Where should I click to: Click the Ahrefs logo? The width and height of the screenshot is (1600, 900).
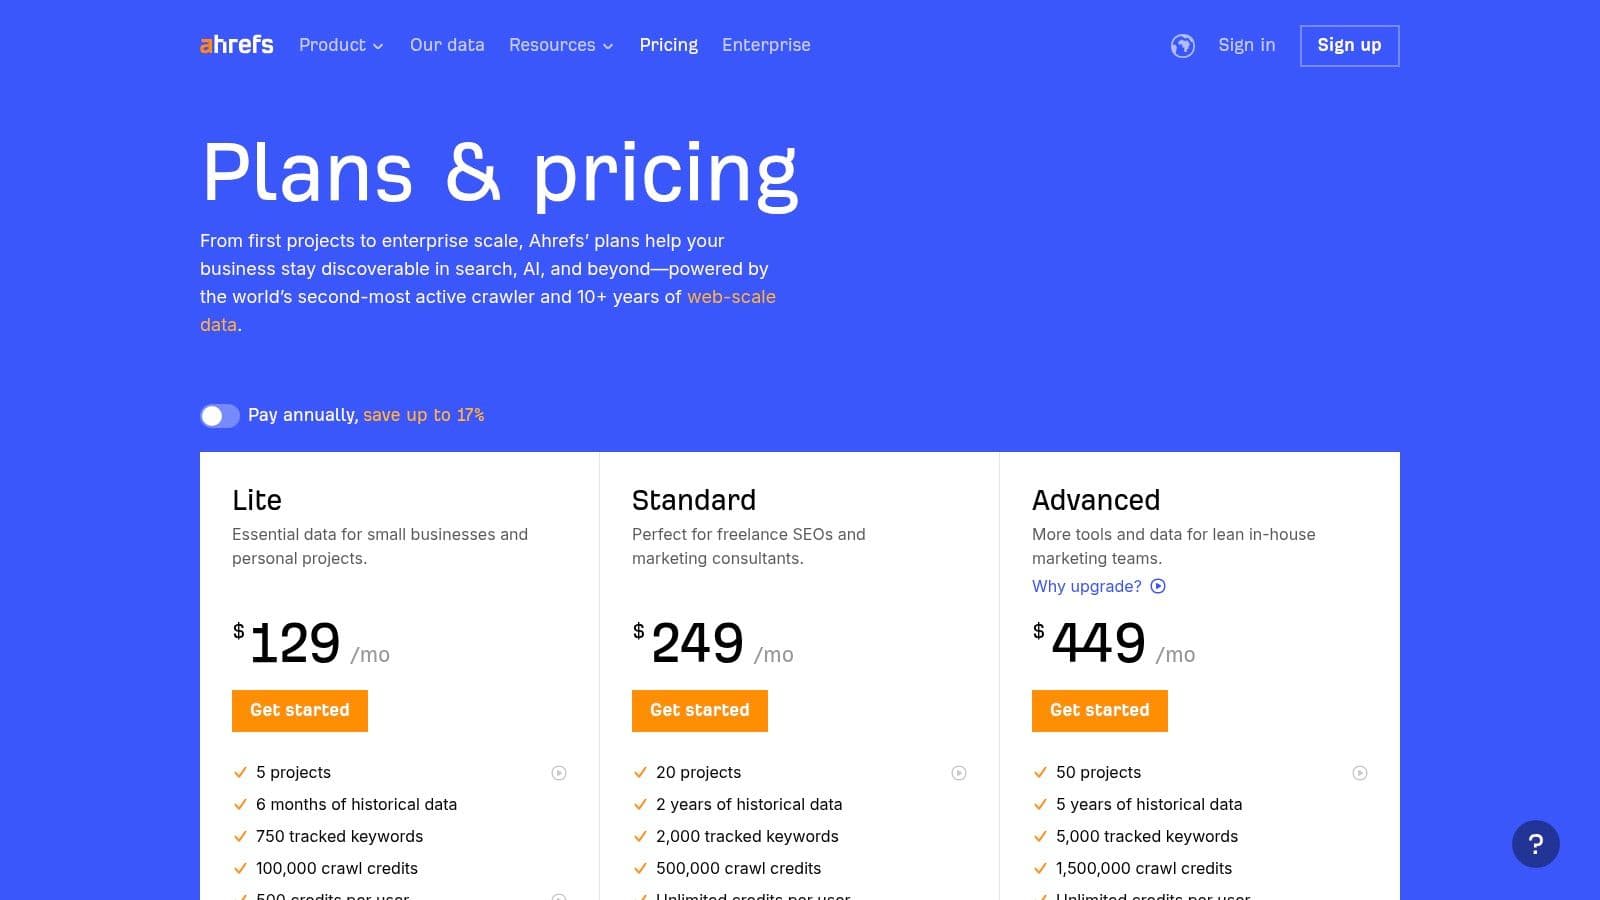pos(236,45)
